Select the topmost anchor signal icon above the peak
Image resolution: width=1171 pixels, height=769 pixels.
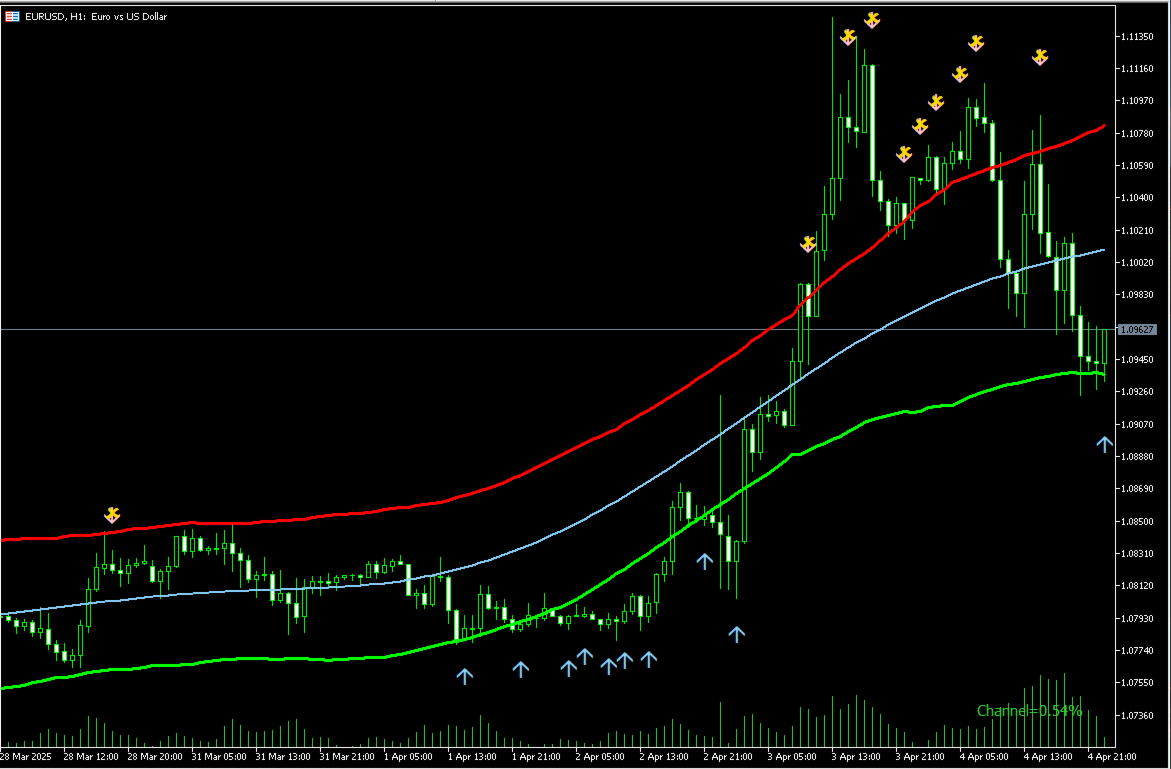pyautogui.click(x=872, y=18)
